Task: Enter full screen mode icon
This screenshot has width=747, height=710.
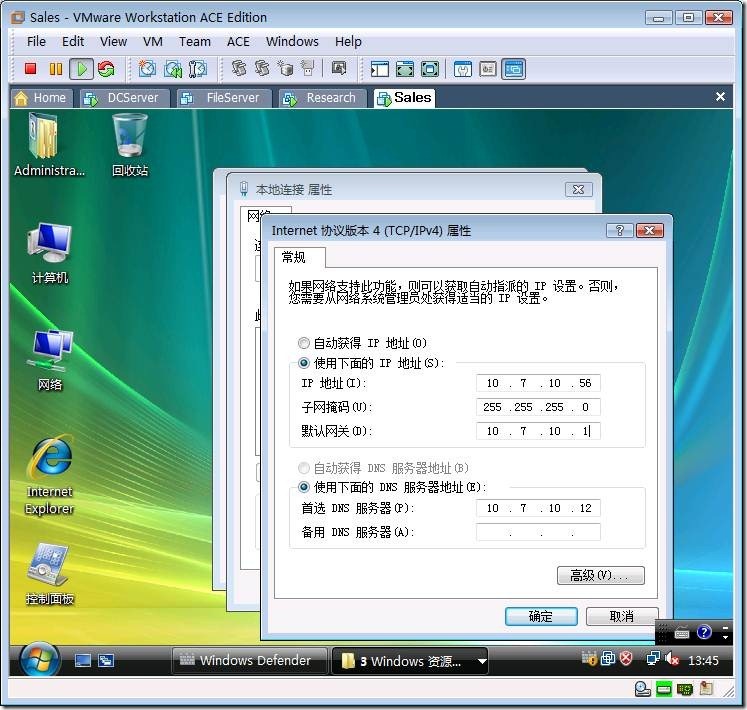Action: point(430,69)
